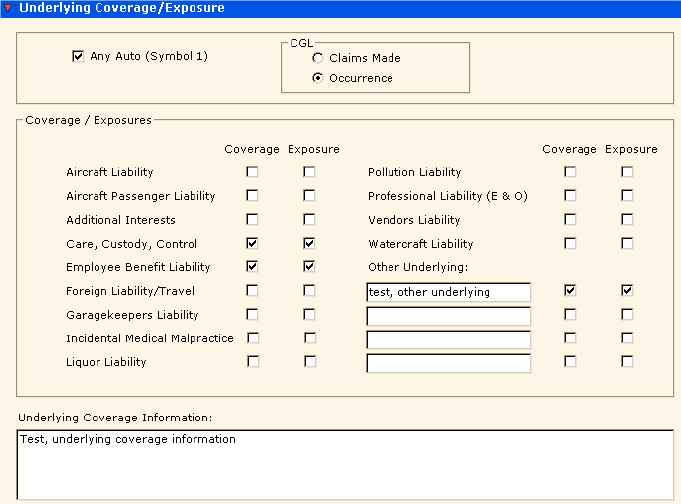
Task: Check Watercraft Liability Exposure checkbox
Action: (x=627, y=243)
